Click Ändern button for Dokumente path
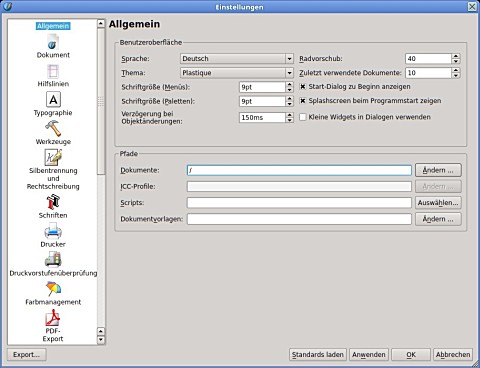Viewport: 480px width, 368px height. 438,170
